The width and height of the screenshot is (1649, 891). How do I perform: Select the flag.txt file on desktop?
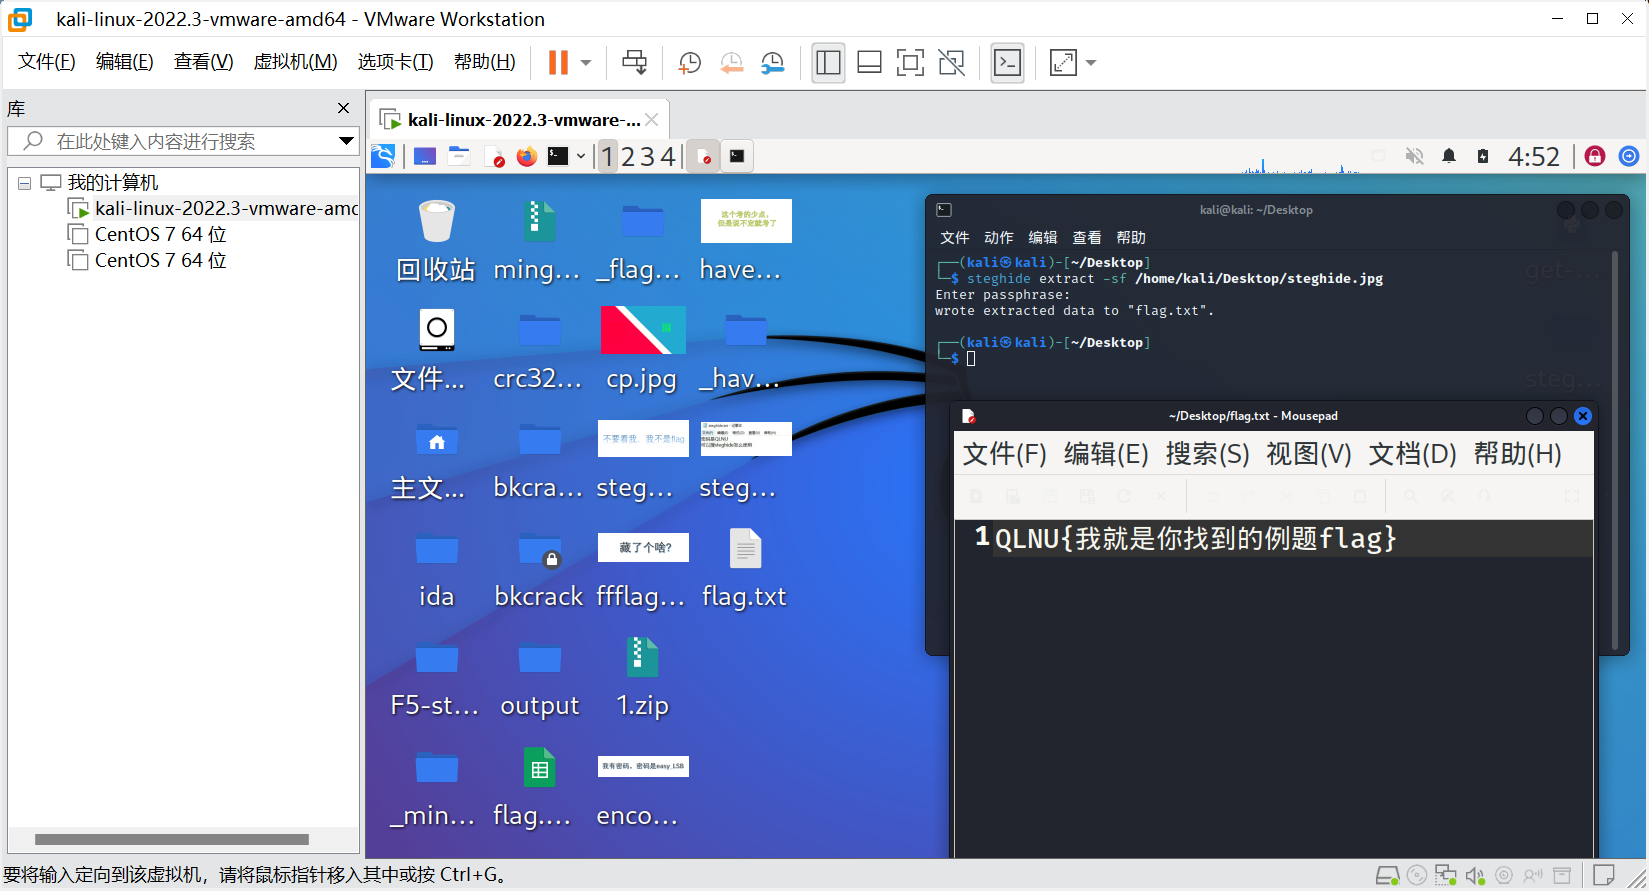tap(745, 568)
